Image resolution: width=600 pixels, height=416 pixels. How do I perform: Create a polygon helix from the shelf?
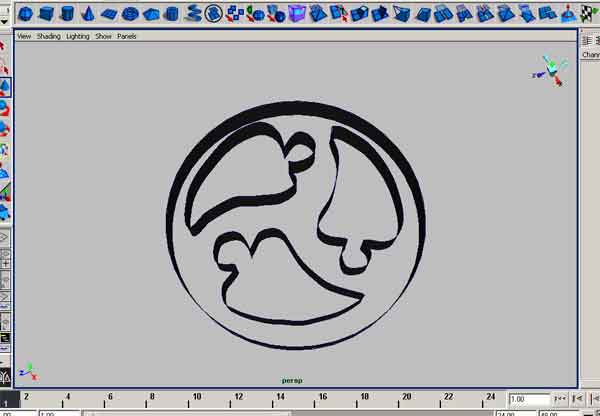pyautogui.click(x=192, y=13)
